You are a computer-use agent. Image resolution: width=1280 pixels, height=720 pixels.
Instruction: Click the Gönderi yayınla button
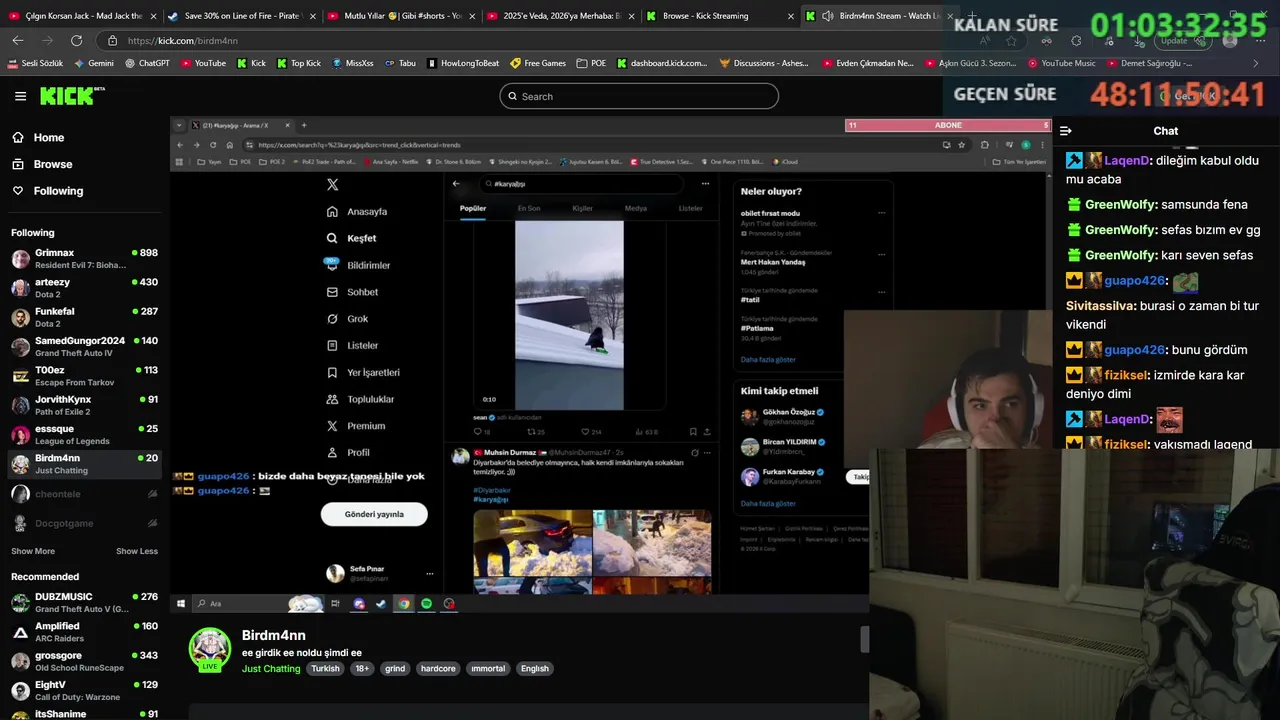(374, 514)
